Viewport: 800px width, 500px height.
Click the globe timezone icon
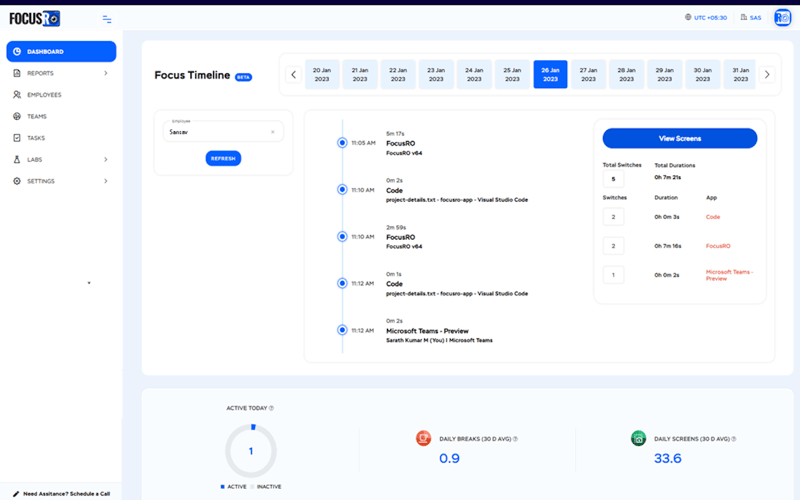688,17
